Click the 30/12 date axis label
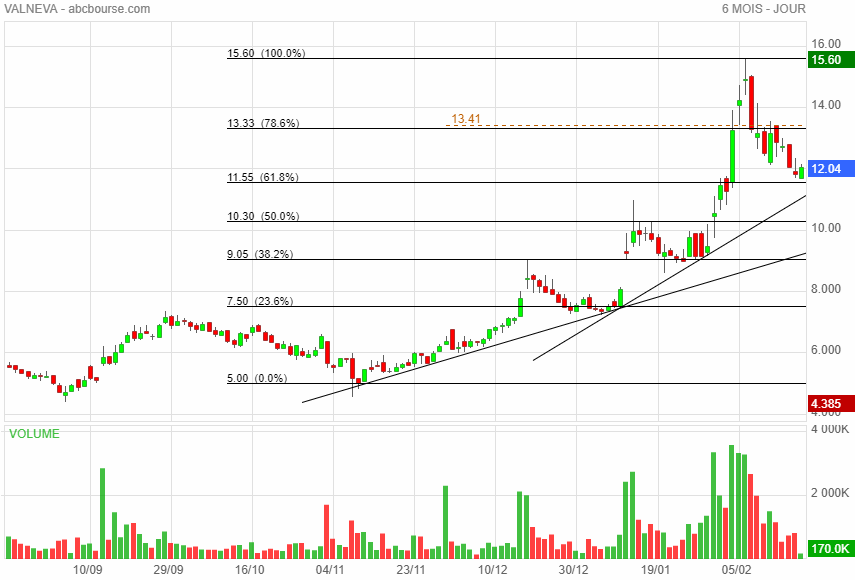Image resolution: width=855 pixels, height=580 pixels. click(x=574, y=570)
